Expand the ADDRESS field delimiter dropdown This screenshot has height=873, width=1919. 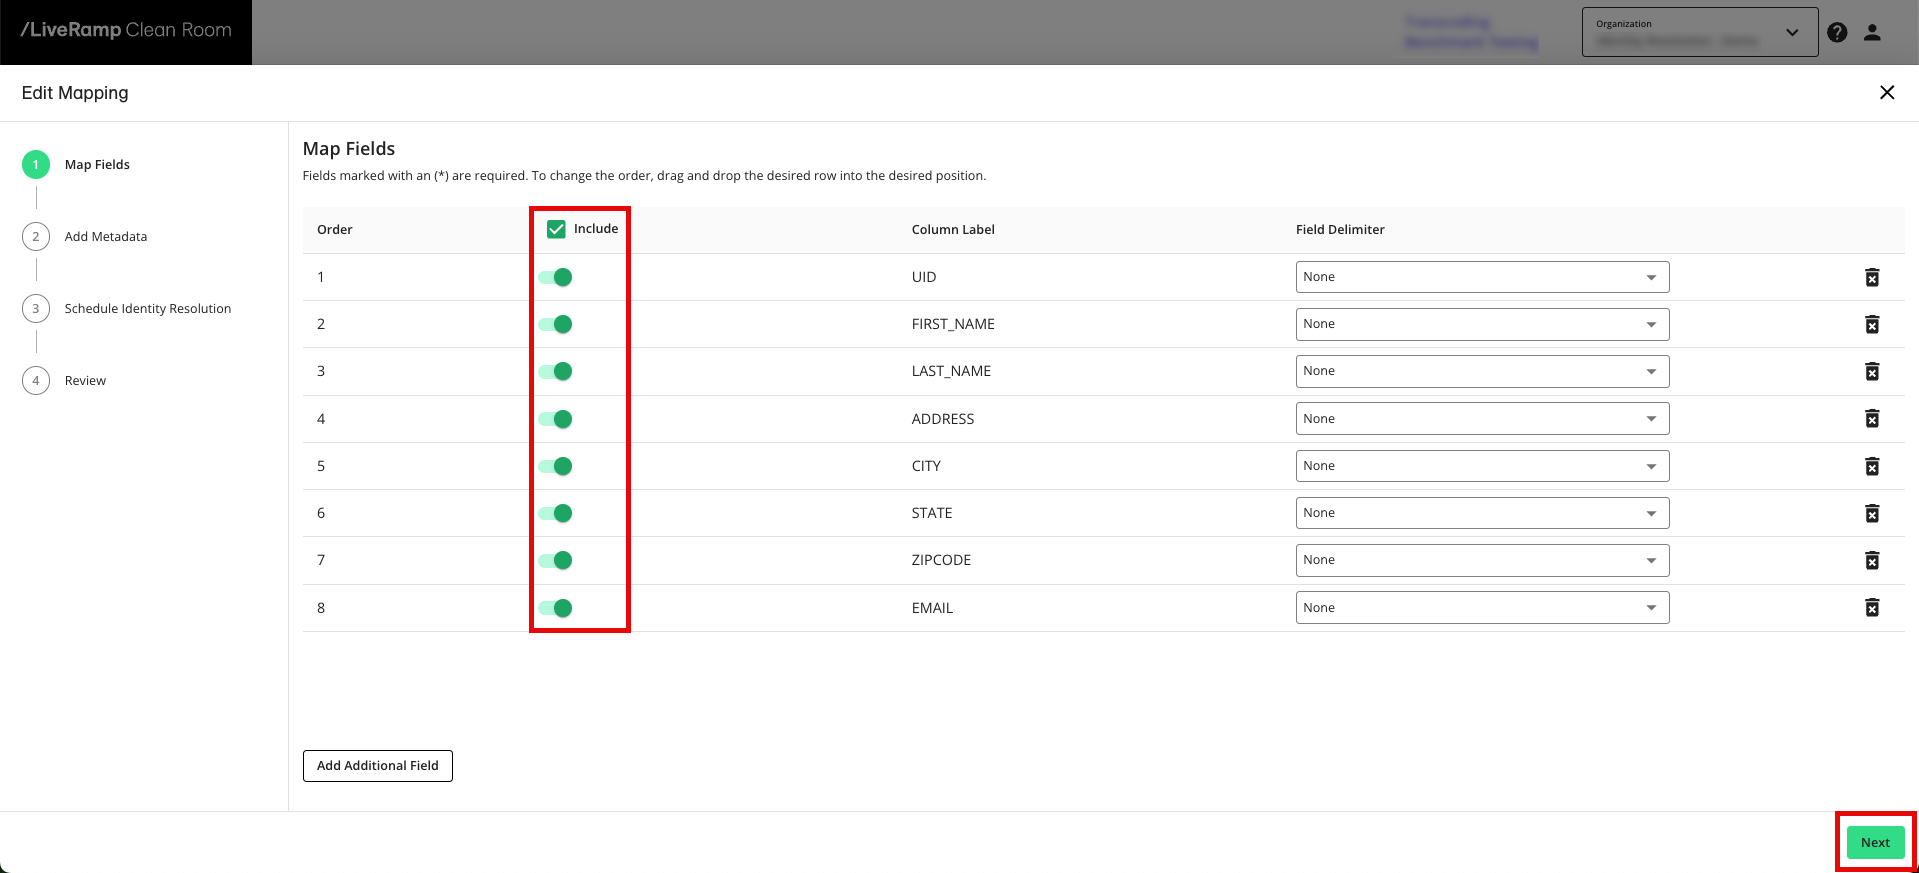[x=1481, y=419]
